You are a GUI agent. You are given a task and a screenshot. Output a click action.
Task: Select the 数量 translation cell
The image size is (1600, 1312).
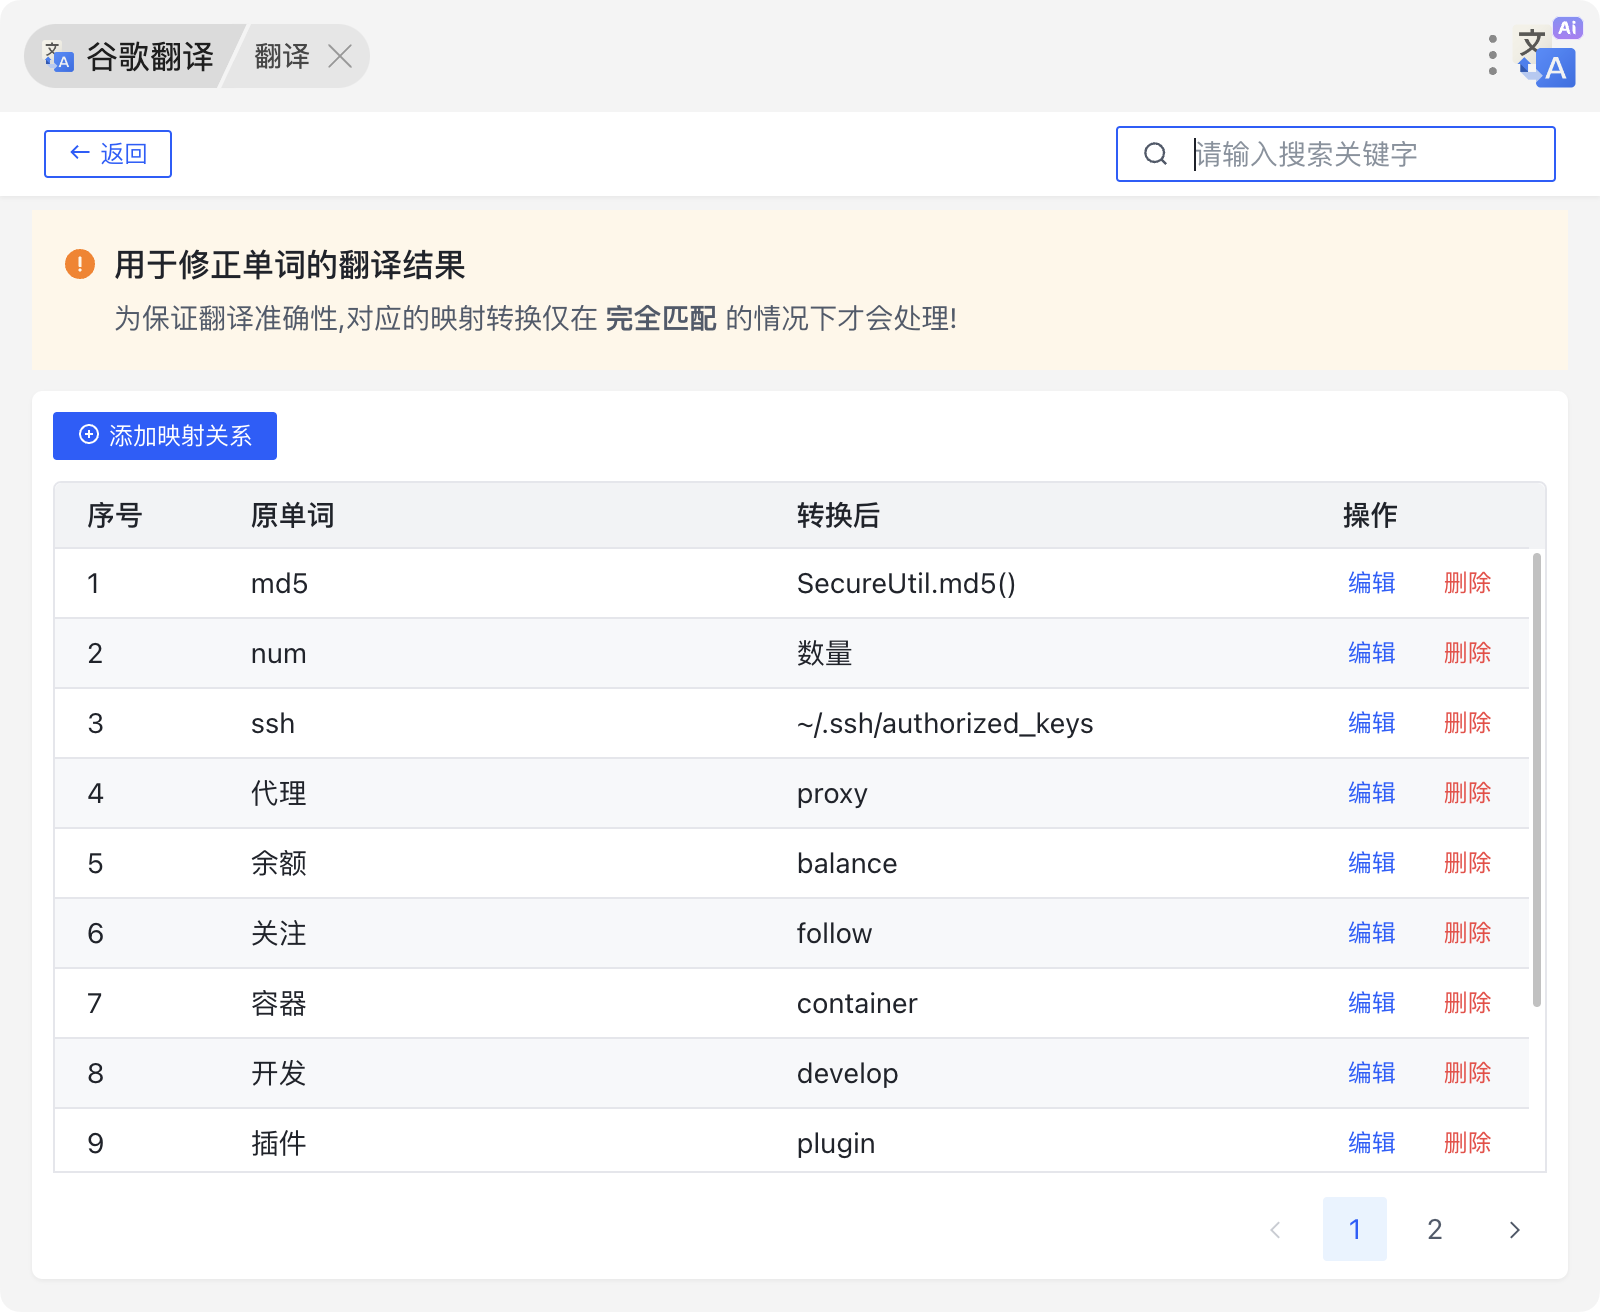point(825,653)
